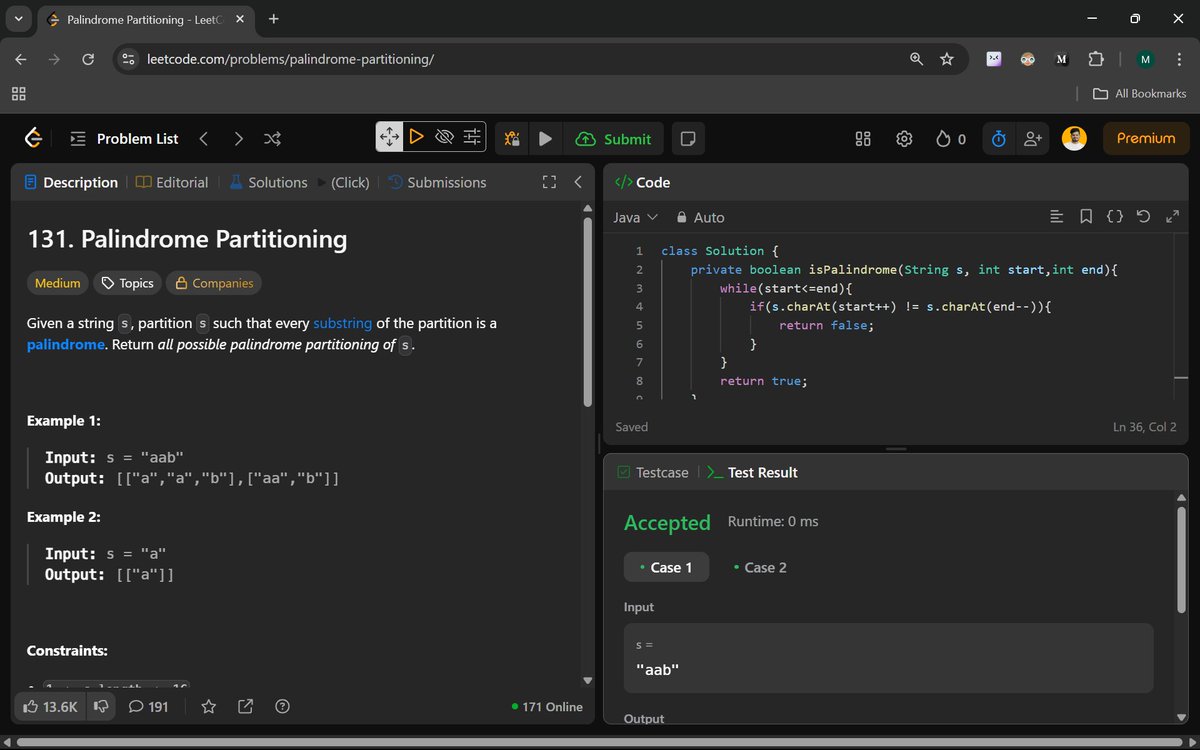Click the streak flame counter
Image resolution: width=1200 pixels, height=750 pixels.
click(x=951, y=139)
